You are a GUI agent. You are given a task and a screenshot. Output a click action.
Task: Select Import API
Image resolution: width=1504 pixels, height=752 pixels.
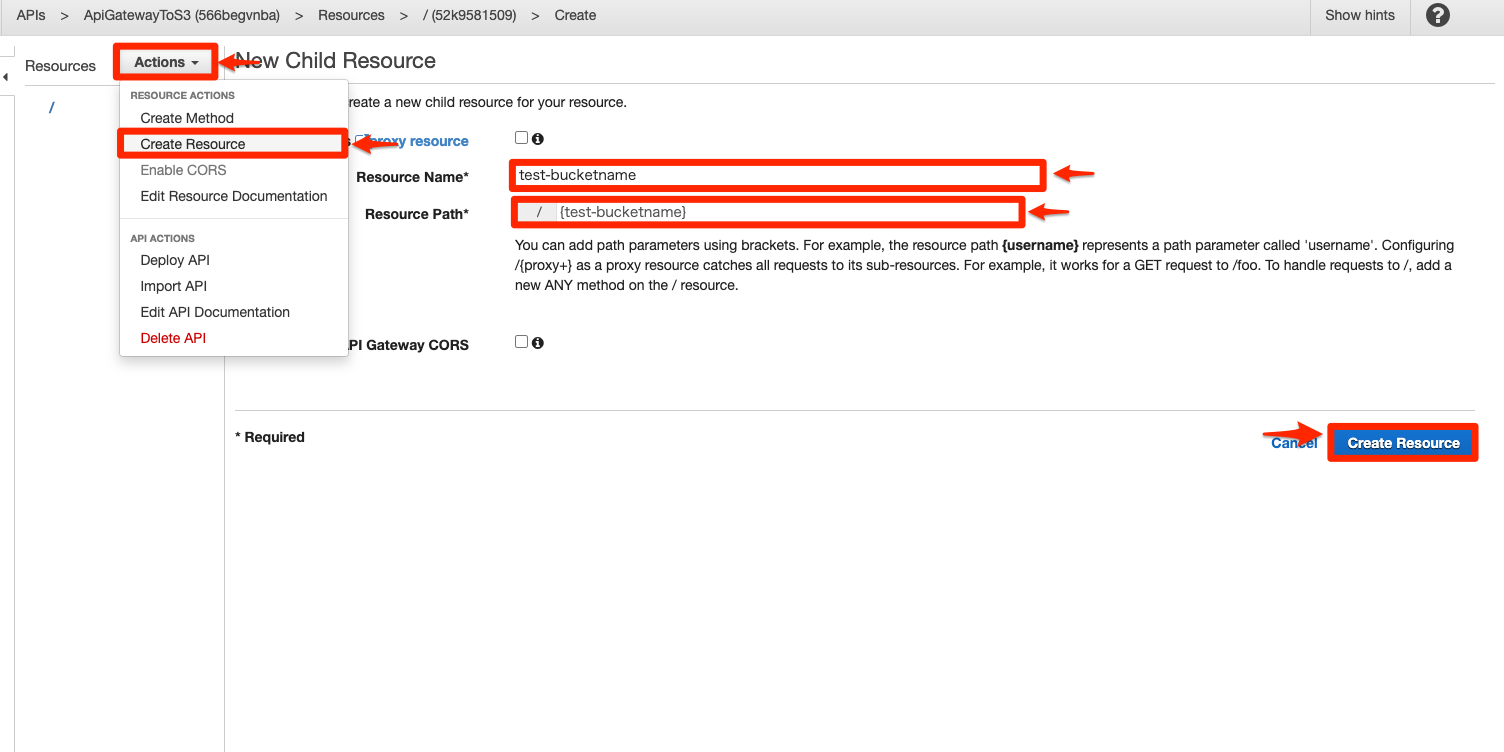pos(173,286)
